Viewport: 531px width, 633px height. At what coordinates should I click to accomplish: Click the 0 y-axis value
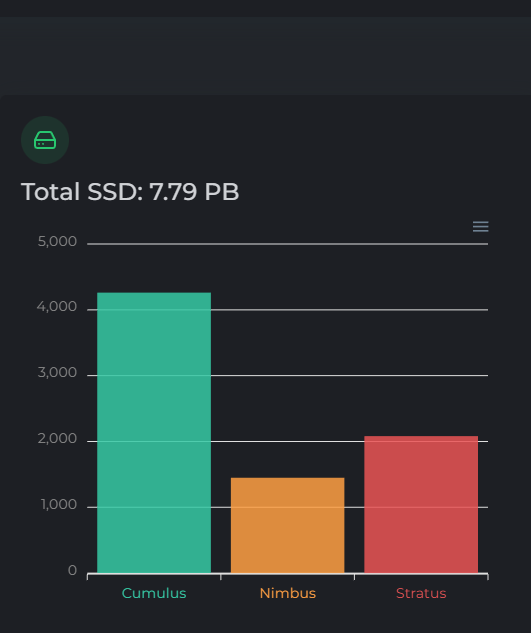tap(72, 570)
